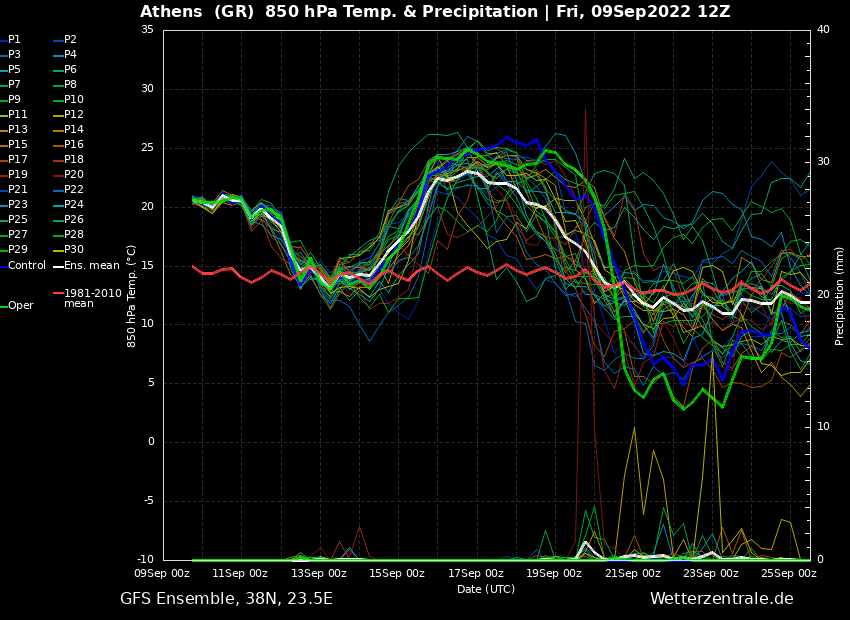
Task: Click the 25Sep 00z date tick label
Action: 788,574
